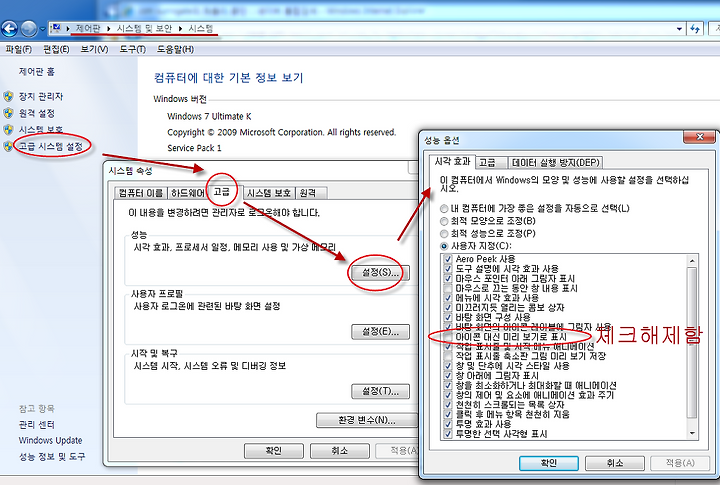Image resolution: width=720 pixels, height=485 pixels.
Task: Open 고급 시스템 설정 link
Action: tap(51, 146)
